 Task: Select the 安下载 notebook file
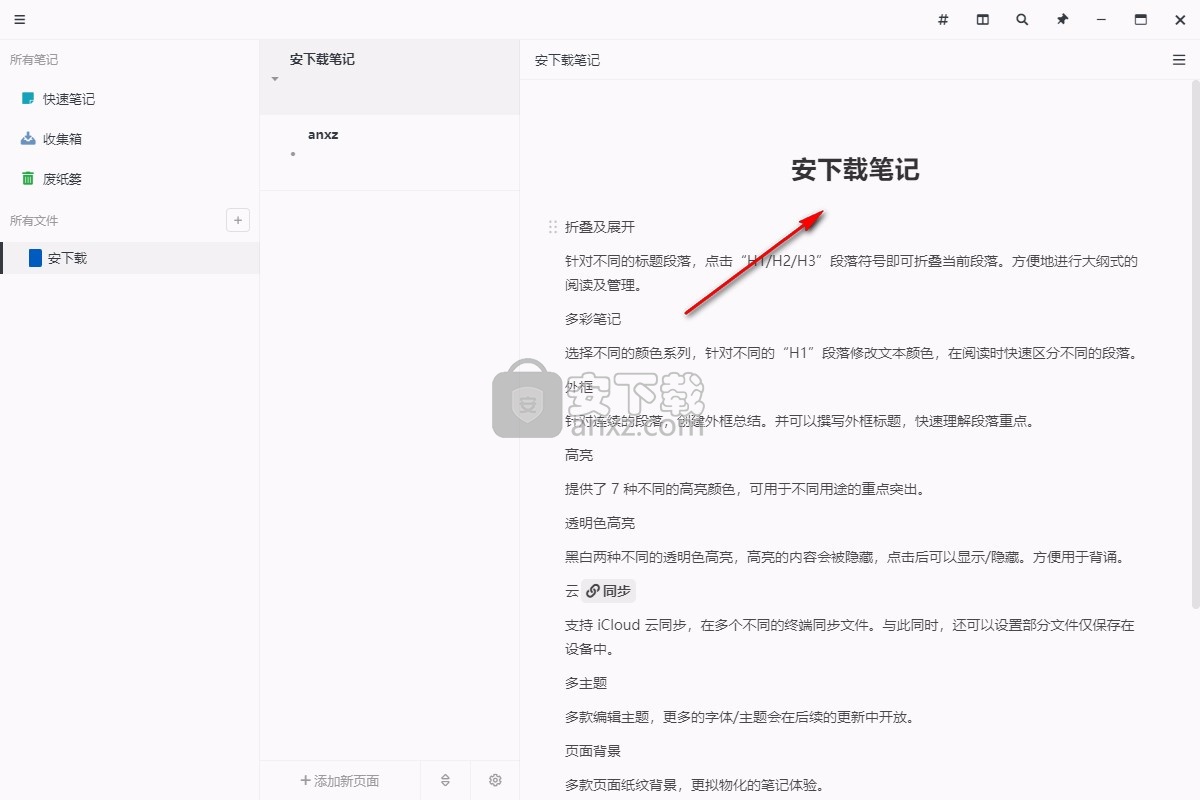pyautogui.click(x=130, y=258)
